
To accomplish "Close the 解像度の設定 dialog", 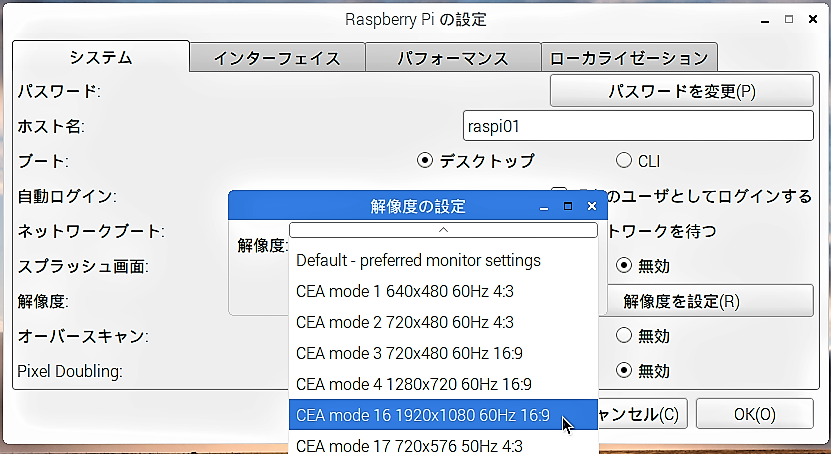I will point(592,206).
